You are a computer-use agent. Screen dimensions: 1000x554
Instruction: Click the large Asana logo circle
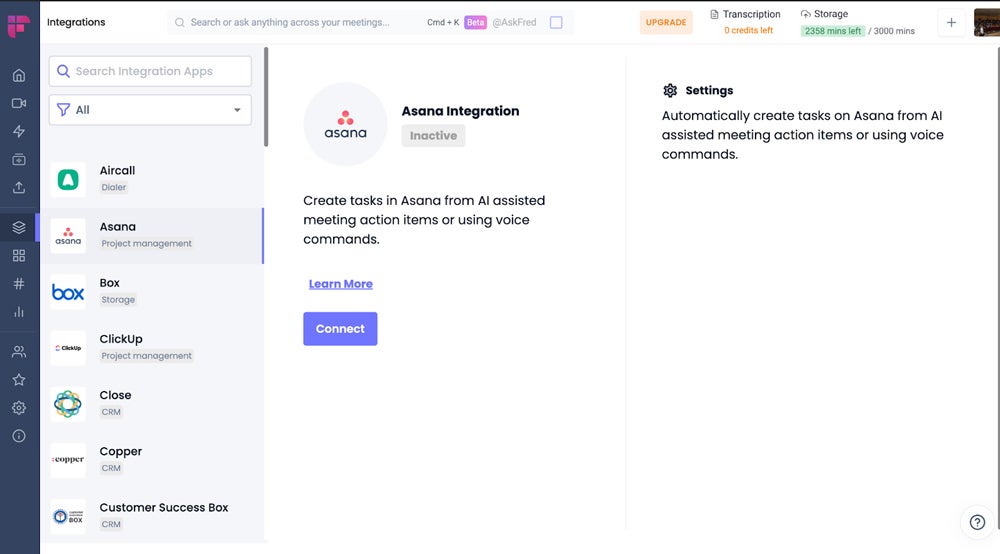(x=345, y=124)
